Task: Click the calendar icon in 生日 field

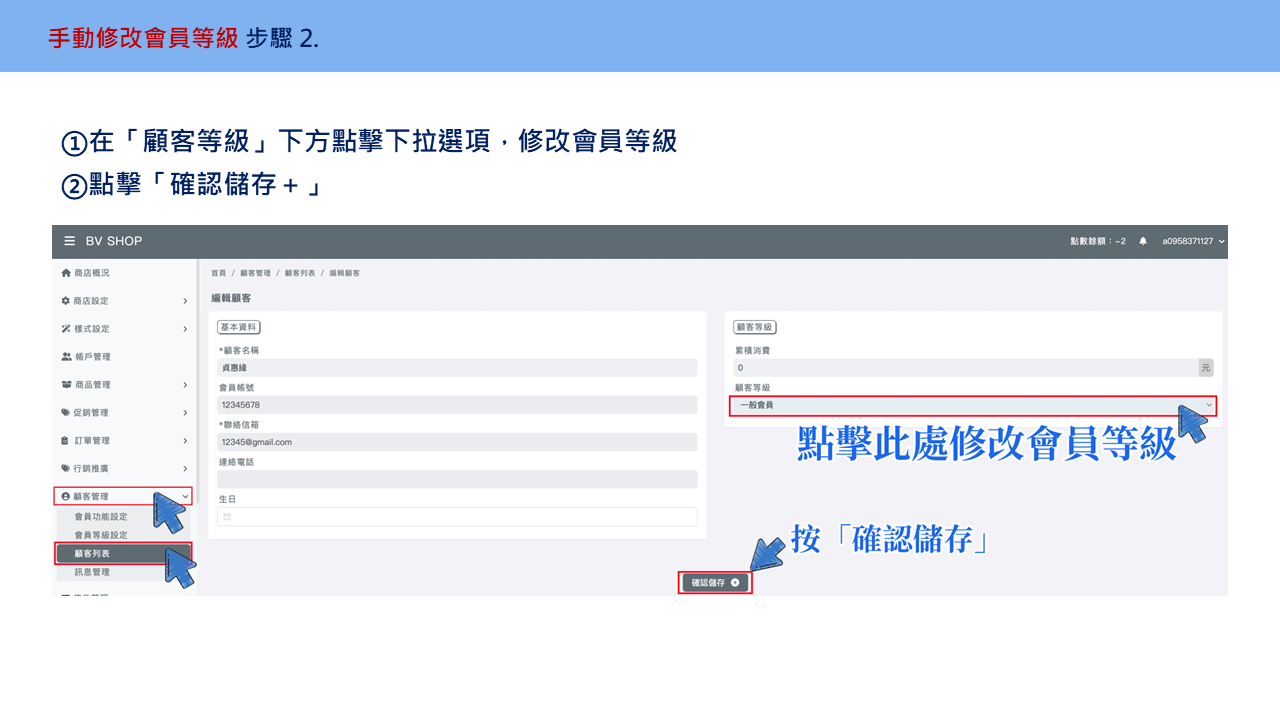Action: (227, 517)
